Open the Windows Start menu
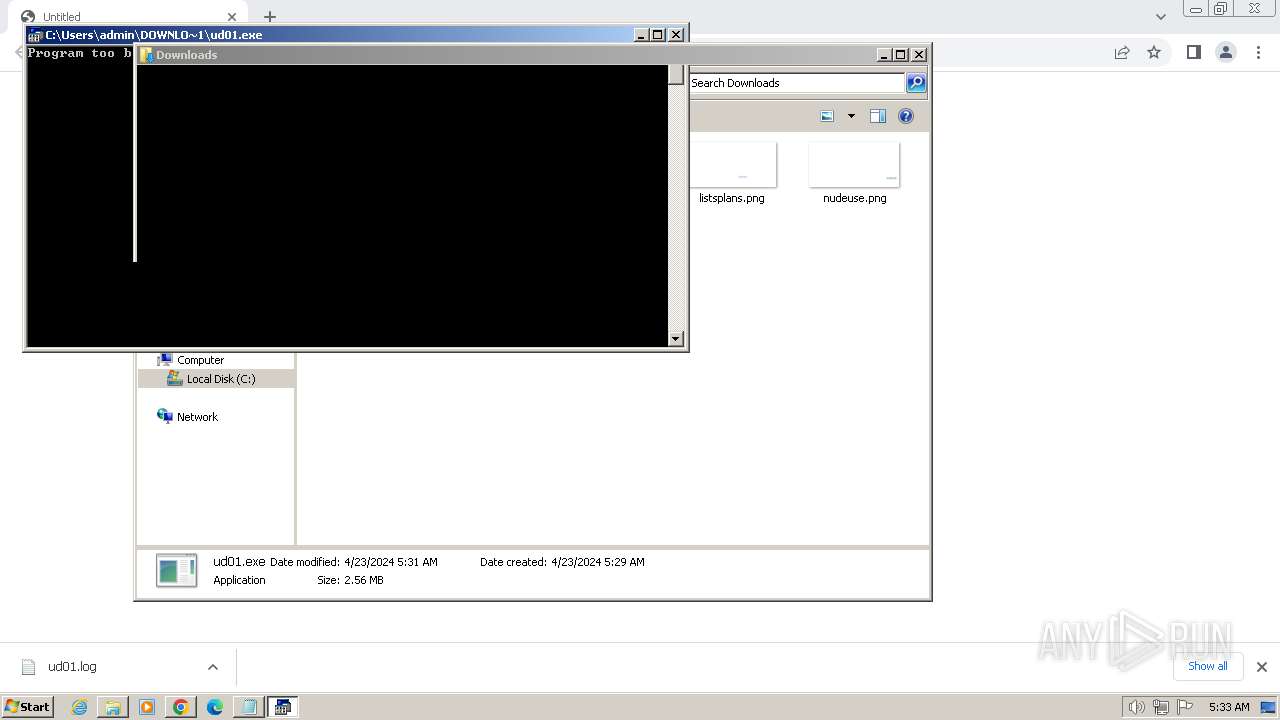 pos(28,707)
